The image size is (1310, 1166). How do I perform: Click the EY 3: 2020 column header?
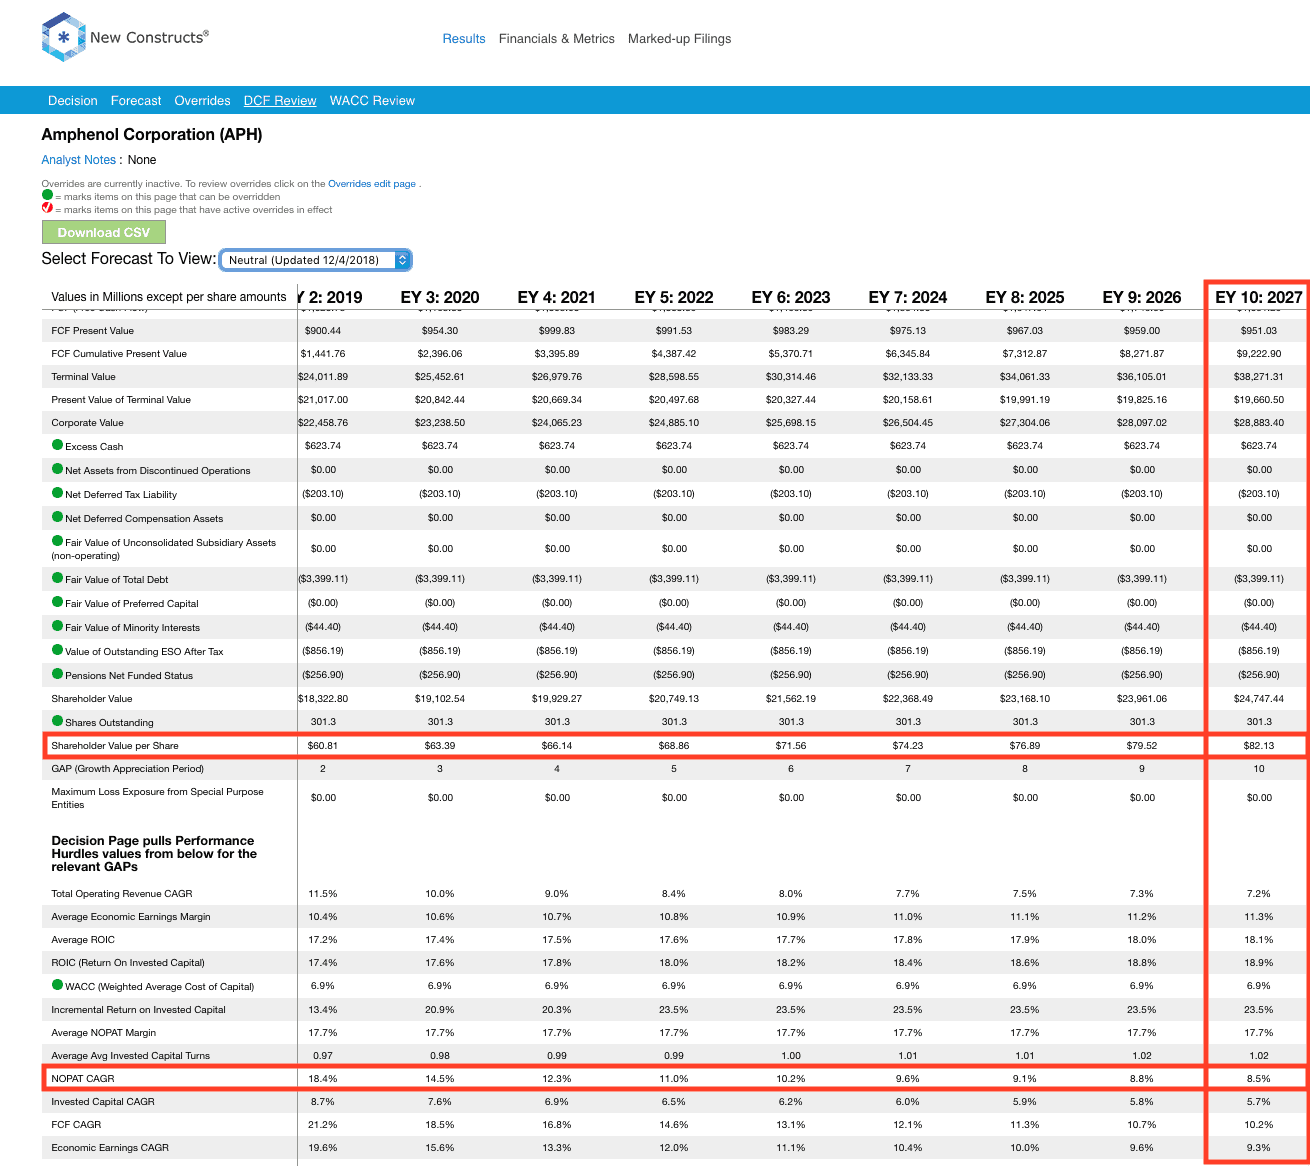pos(440,297)
